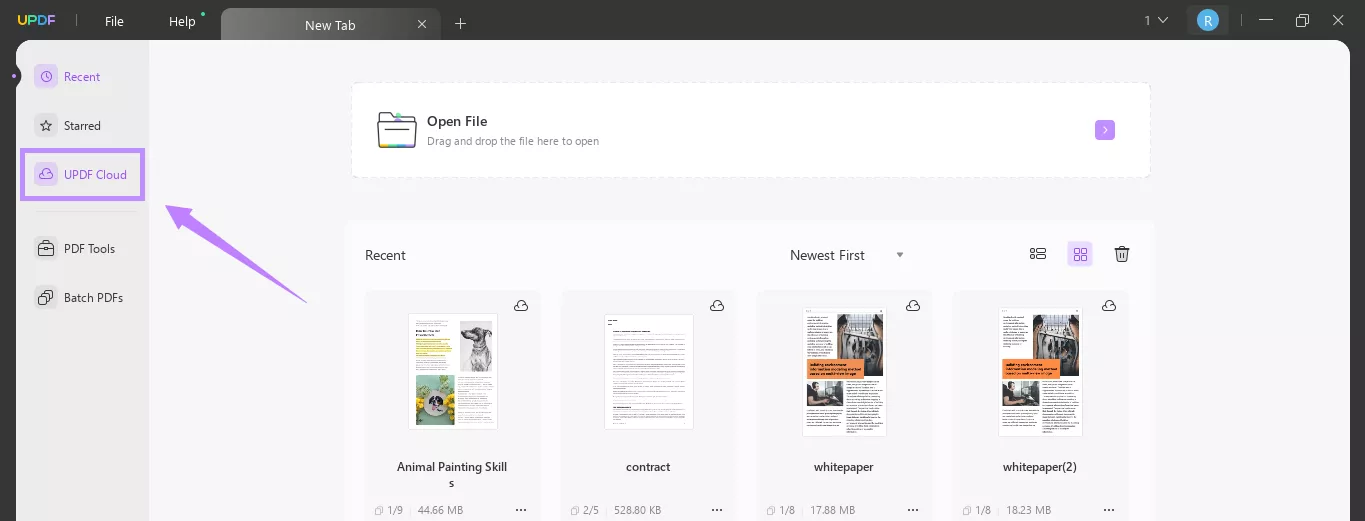Restore down the UPDF window
Viewport: 1365px width, 521px height.
(1302, 20)
